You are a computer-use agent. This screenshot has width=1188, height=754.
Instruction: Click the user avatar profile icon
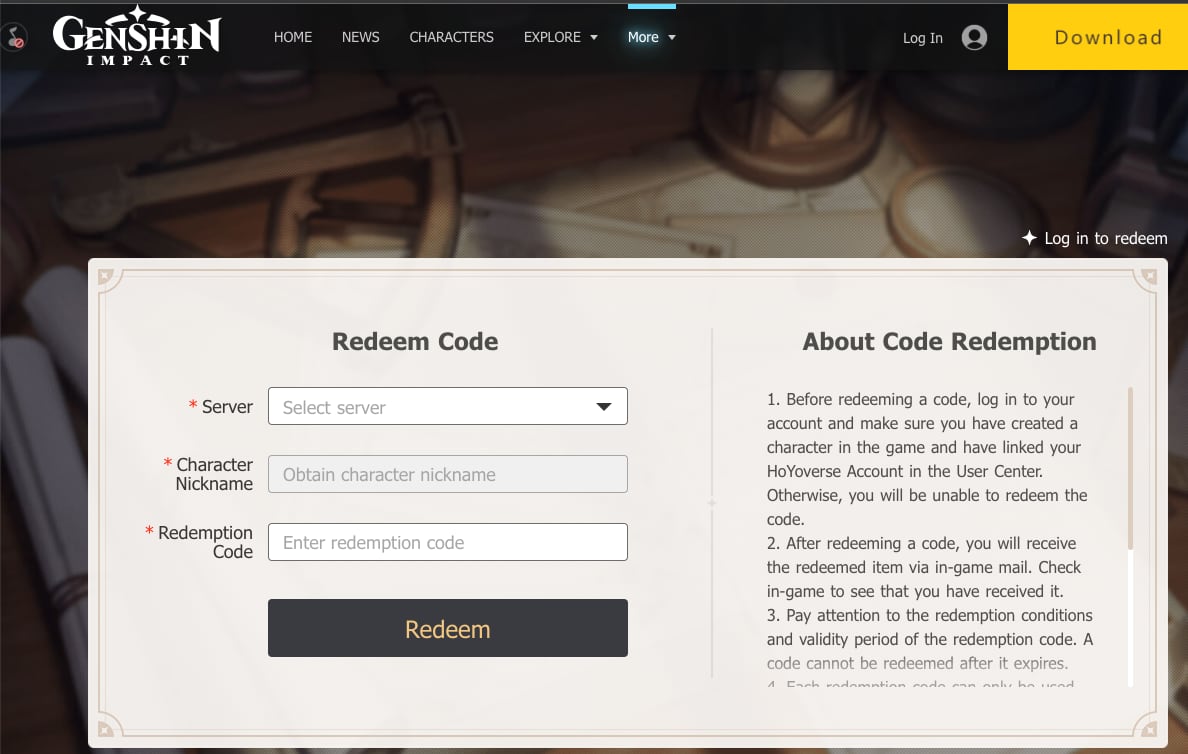(973, 38)
